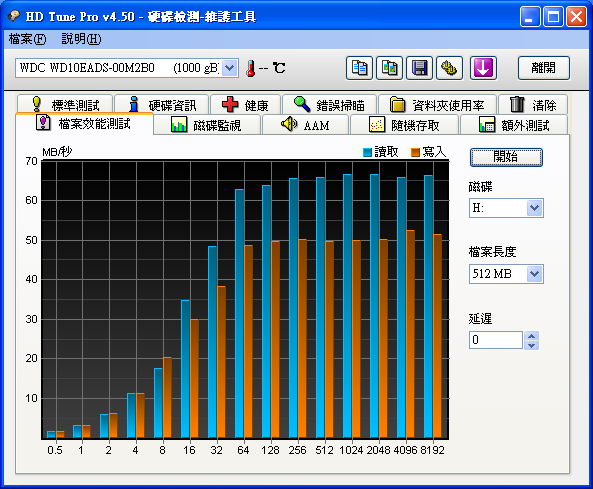This screenshot has height=489, width=593.
Task: Increase the 延遲 value with up arrow
Action: [x=531, y=336]
